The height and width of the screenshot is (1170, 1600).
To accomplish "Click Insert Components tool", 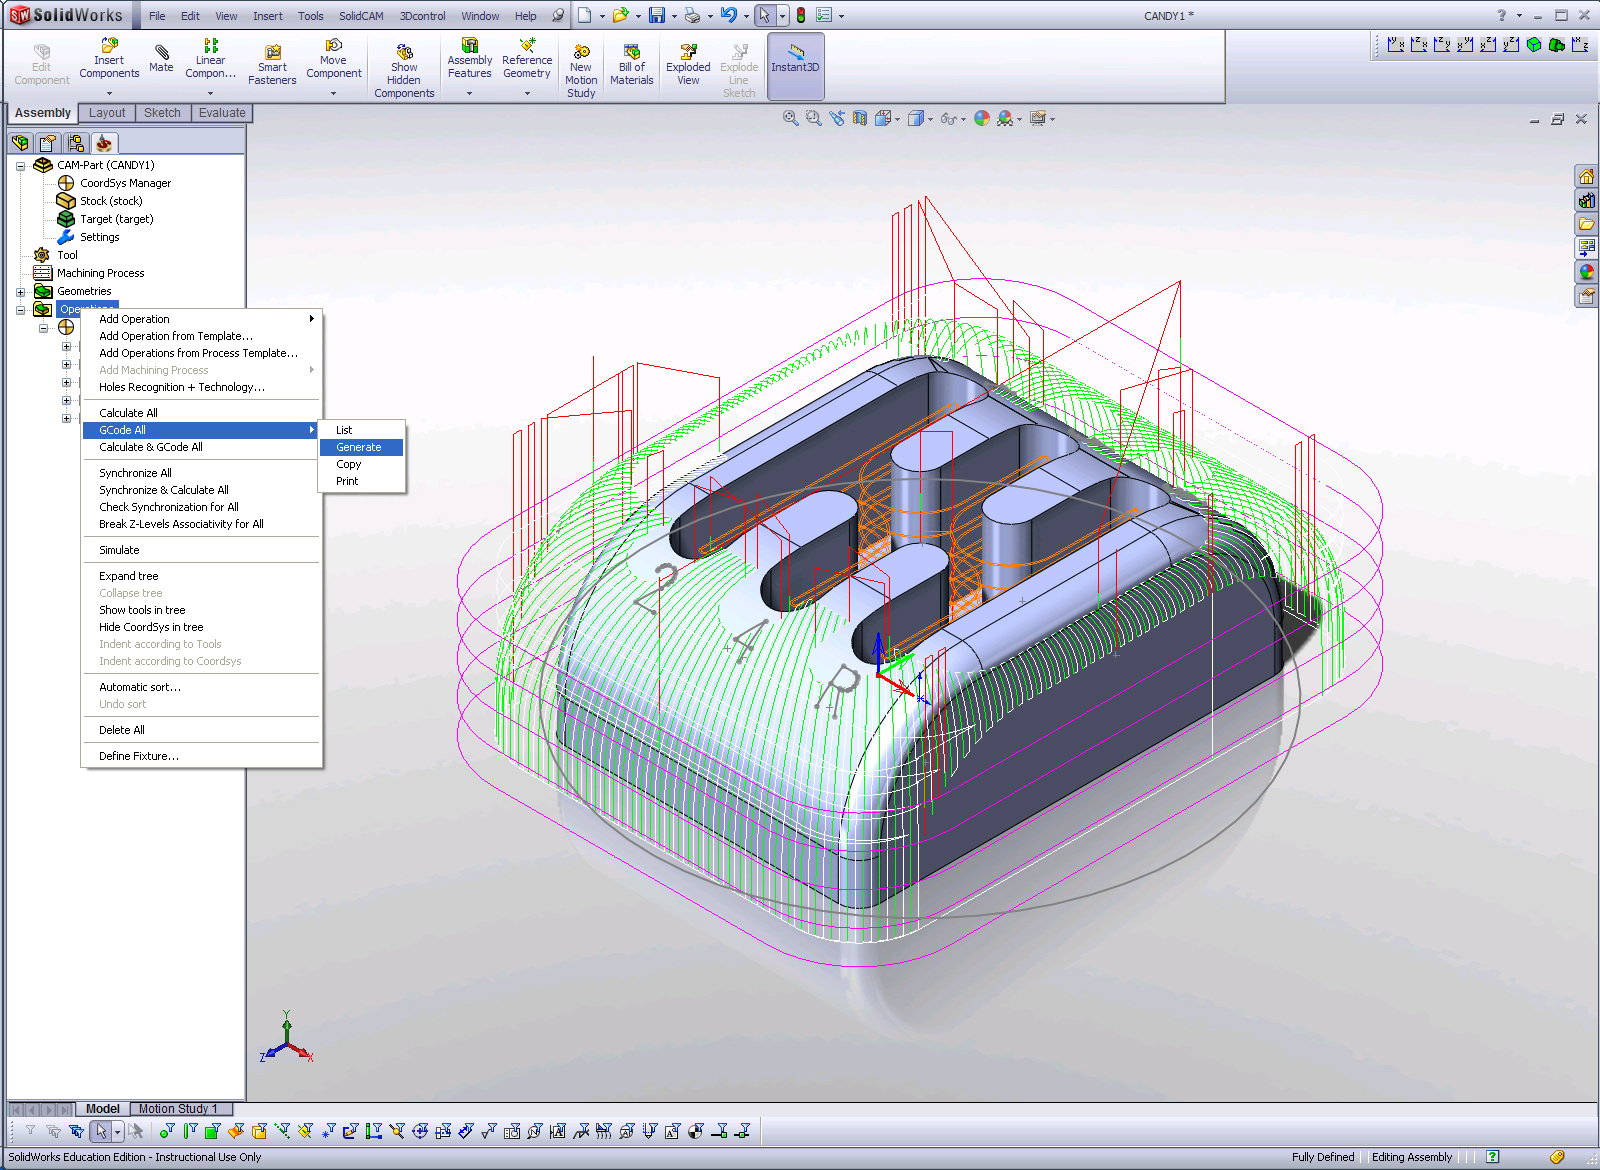I will (x=109, y=60).
